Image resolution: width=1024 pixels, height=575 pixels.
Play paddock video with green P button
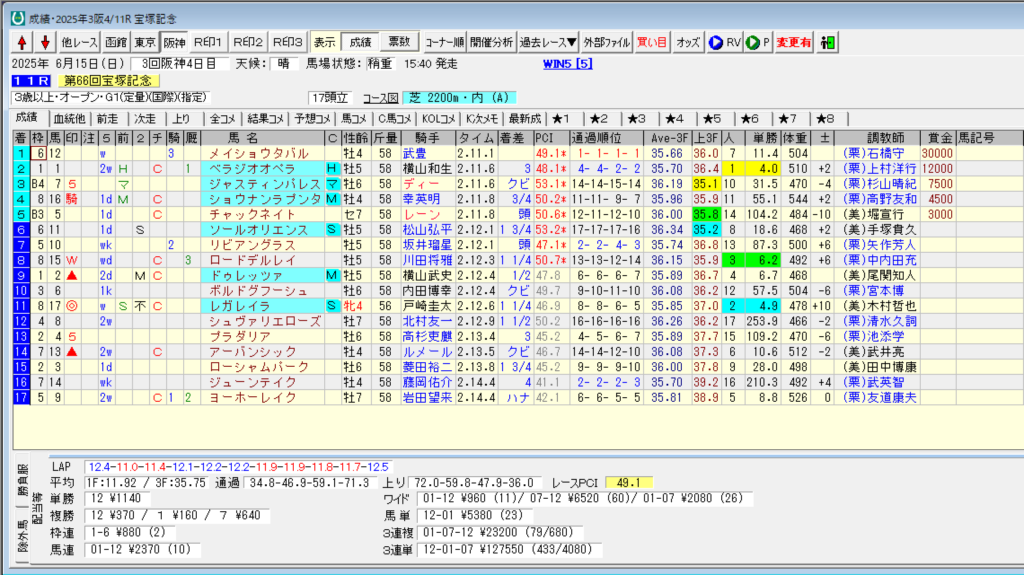tap(758, 42)
